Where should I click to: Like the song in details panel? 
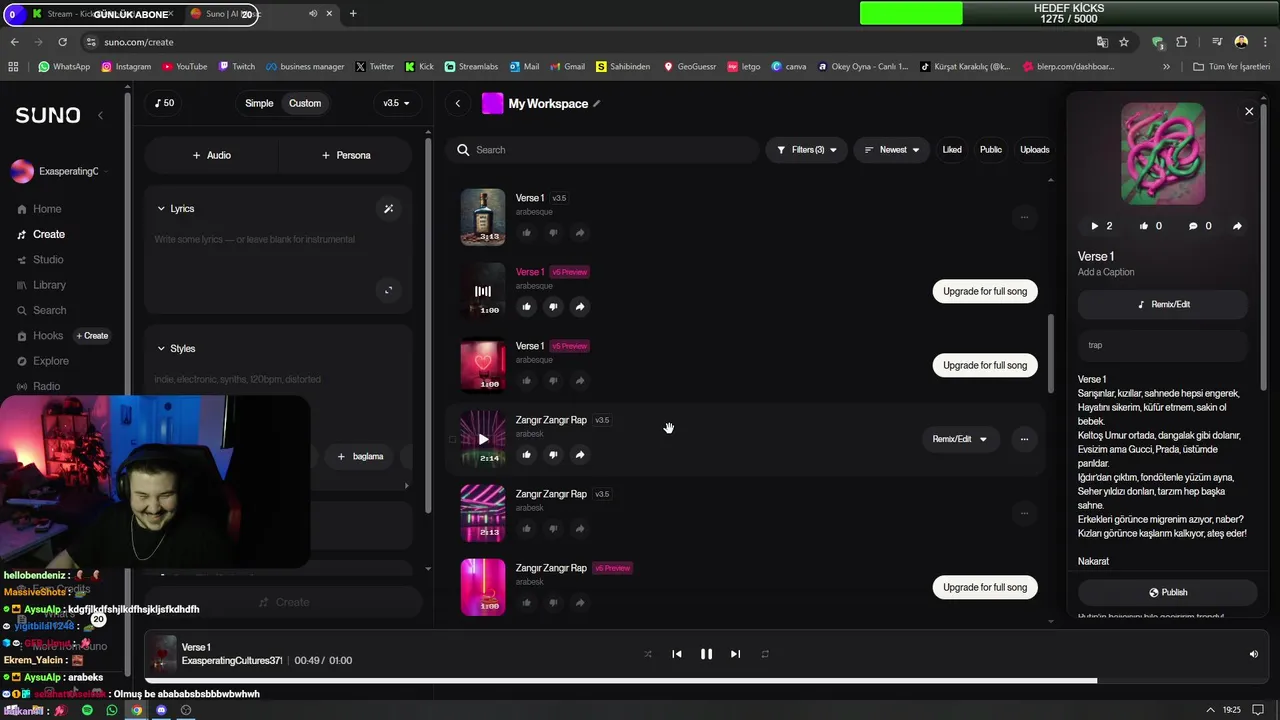1150,226
